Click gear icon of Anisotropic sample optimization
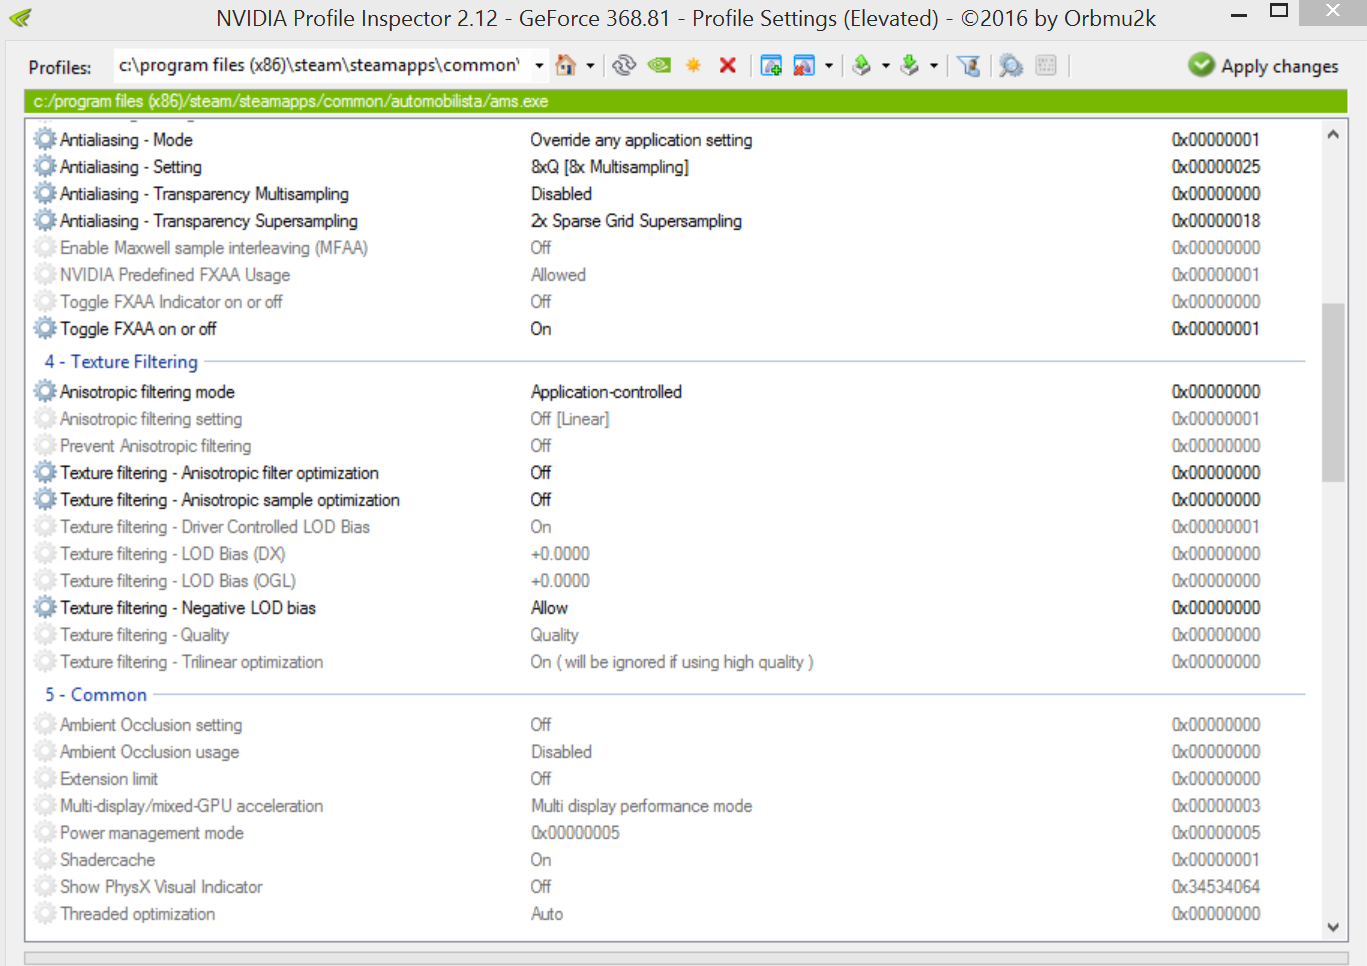 click(x=45, y=499)
